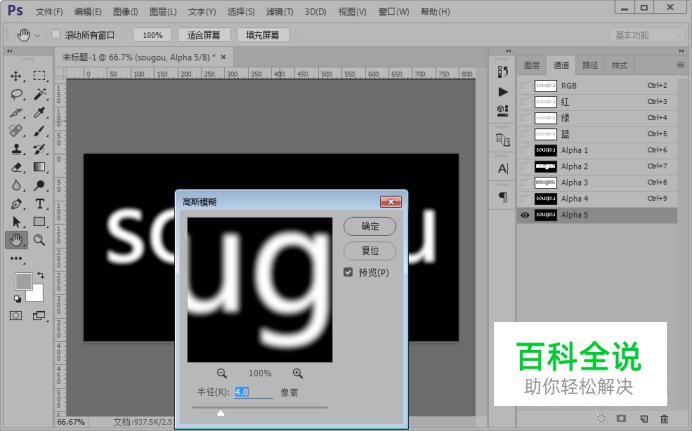Zoom in the Gaussian Blur preview
The image size is (692, 431).
click(298, 373)
